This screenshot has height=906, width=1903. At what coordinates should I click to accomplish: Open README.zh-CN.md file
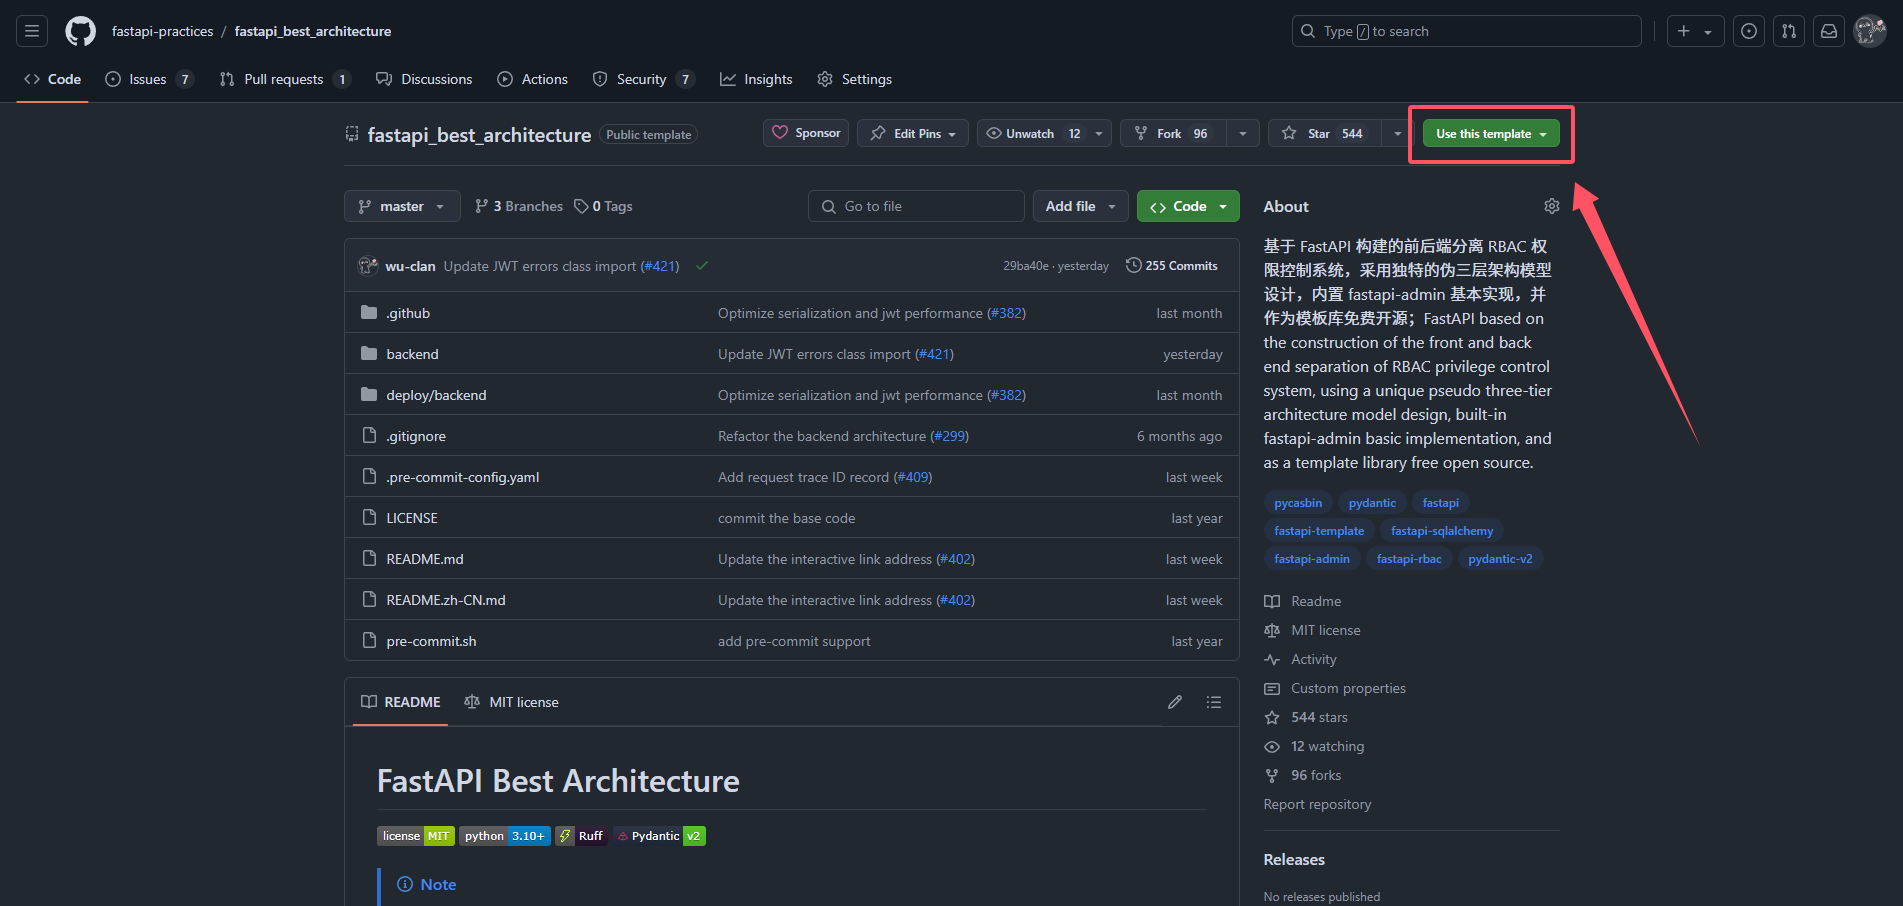[x=446, y=600]
